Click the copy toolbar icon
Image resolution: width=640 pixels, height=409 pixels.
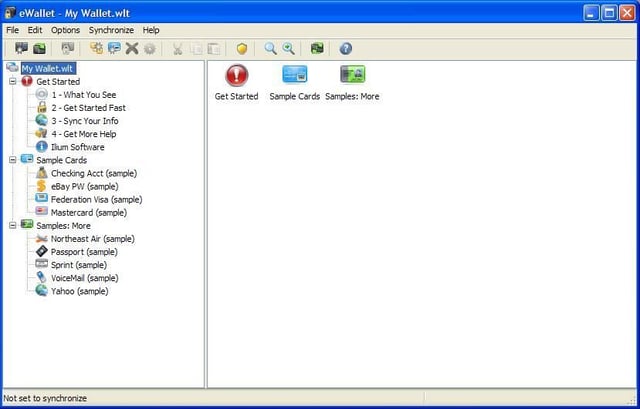click(196, 49)
